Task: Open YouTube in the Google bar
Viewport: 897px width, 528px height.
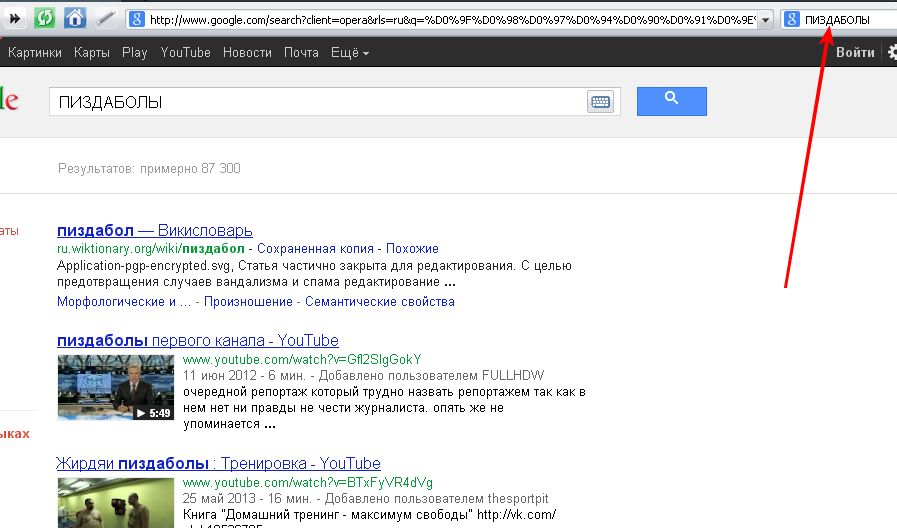Action: click(x=185, y=53)
